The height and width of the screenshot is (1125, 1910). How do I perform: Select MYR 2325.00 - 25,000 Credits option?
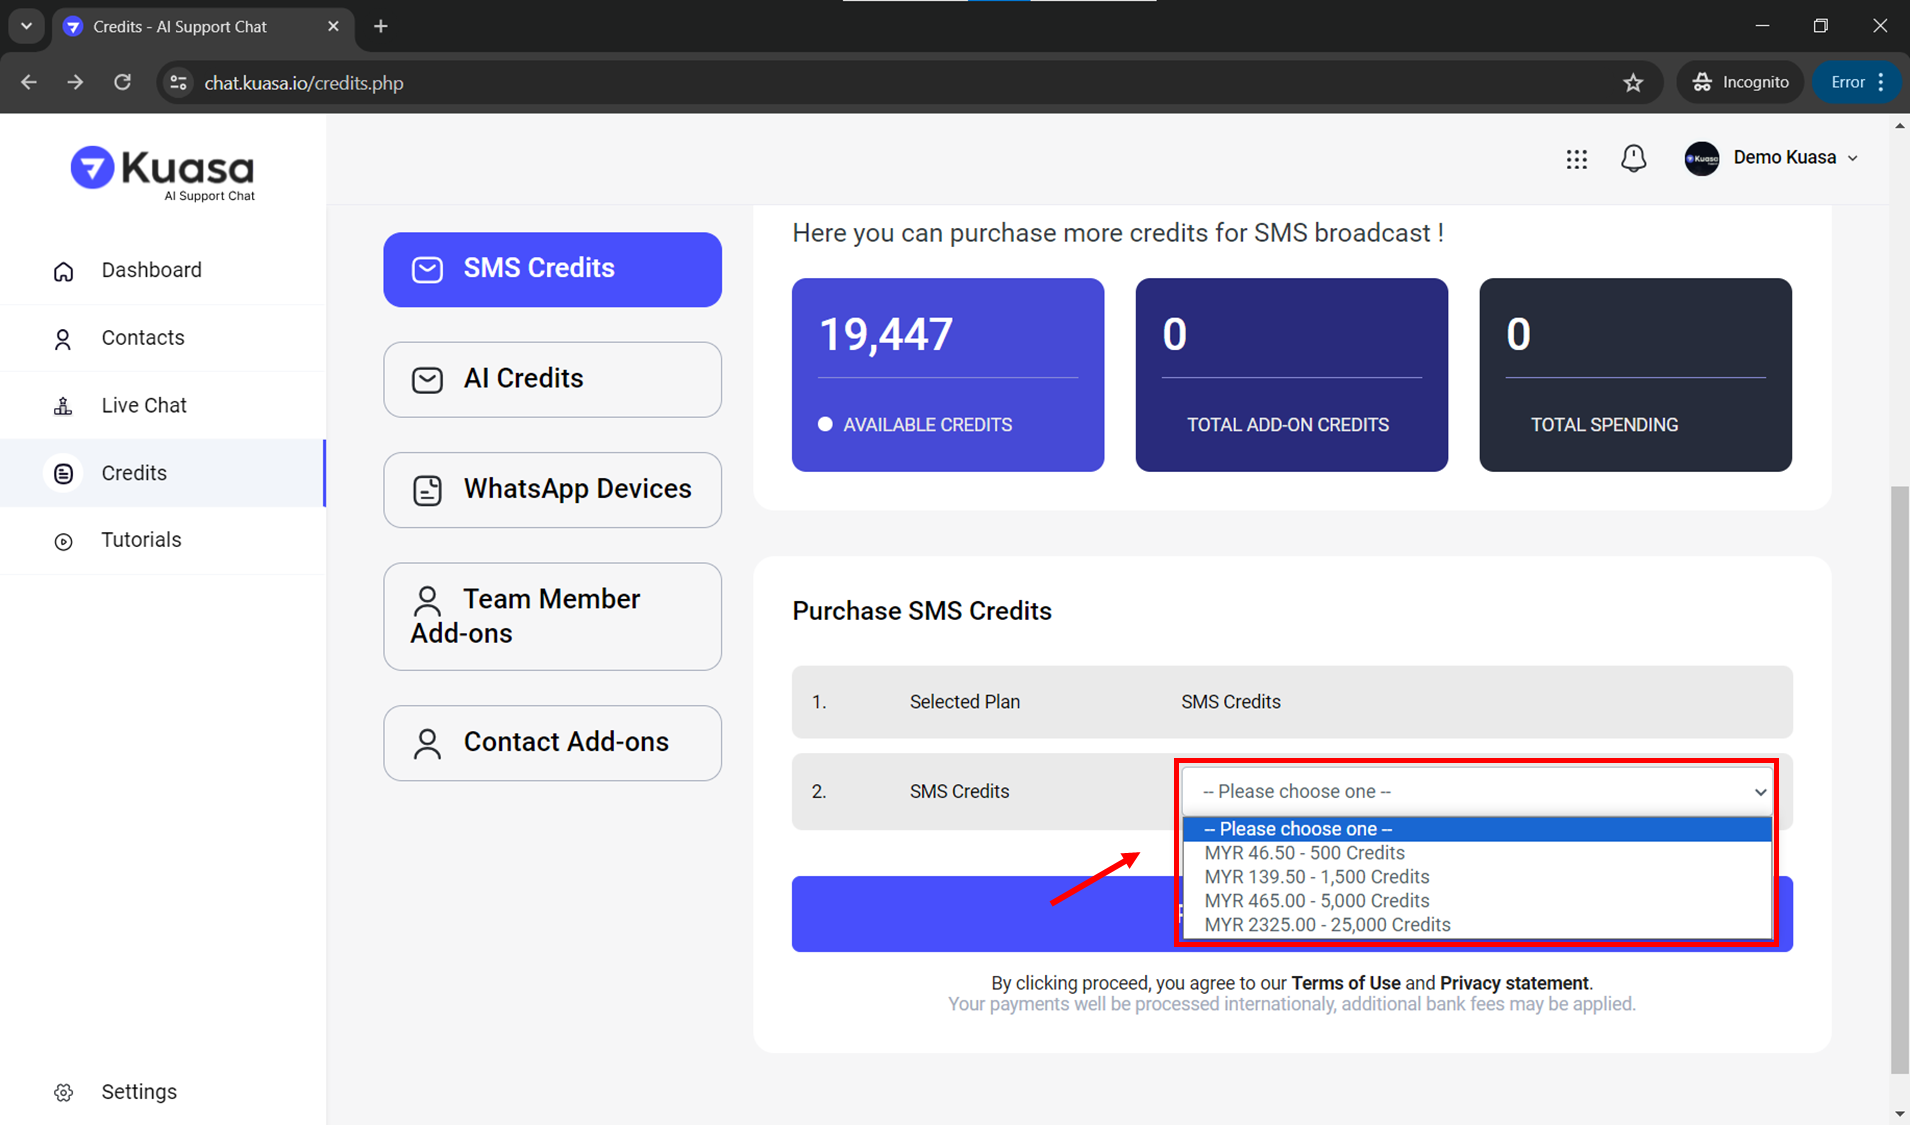tap(1327, 925)
